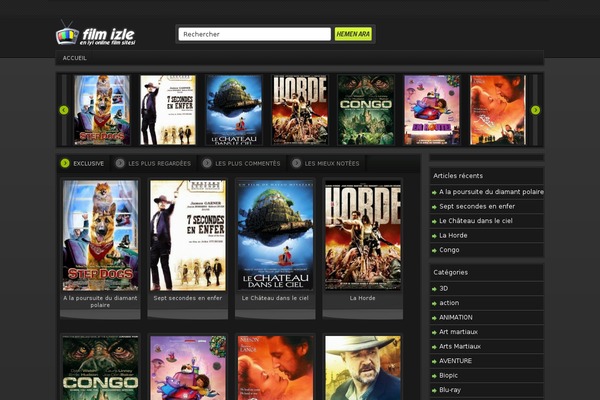This screenshot has width=600, height=400.
Task: Click Sept secondes en enfer caption under poster
Action: click(x=188, y=298)
